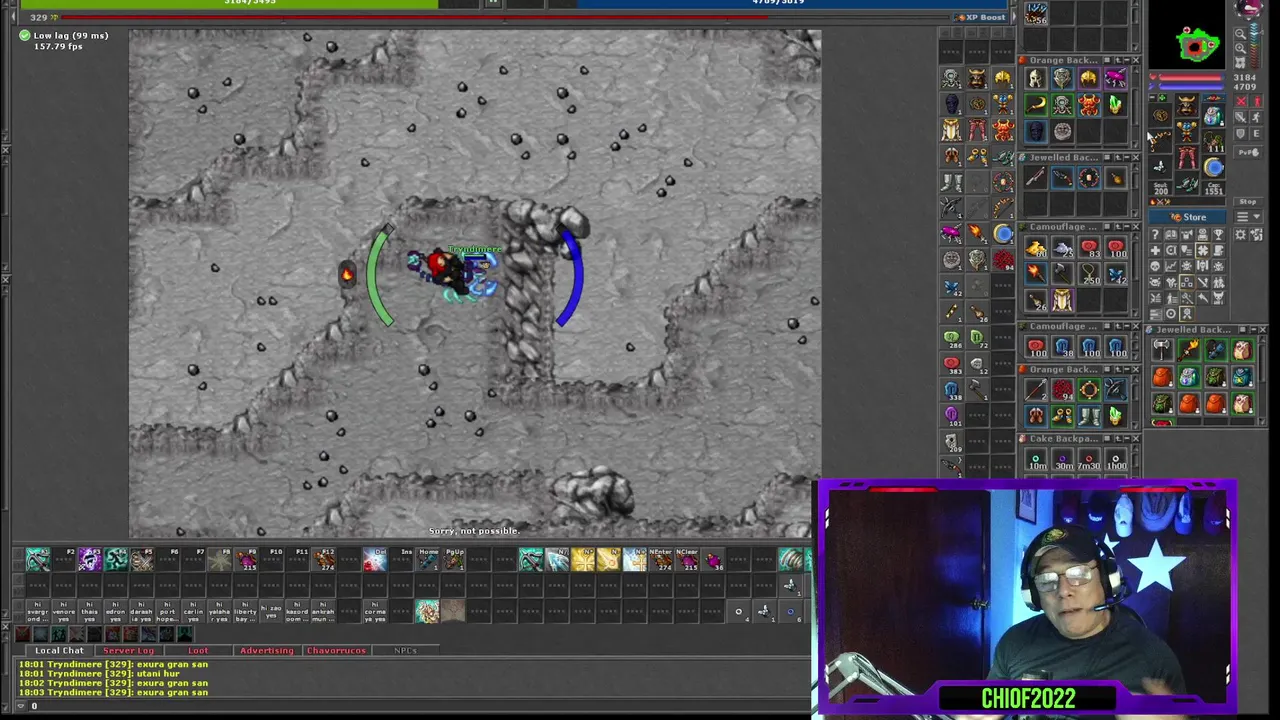1280x720 pixels.
Task: Select the axe in right Jewelled Backpack
Action: coord(1162,349)
